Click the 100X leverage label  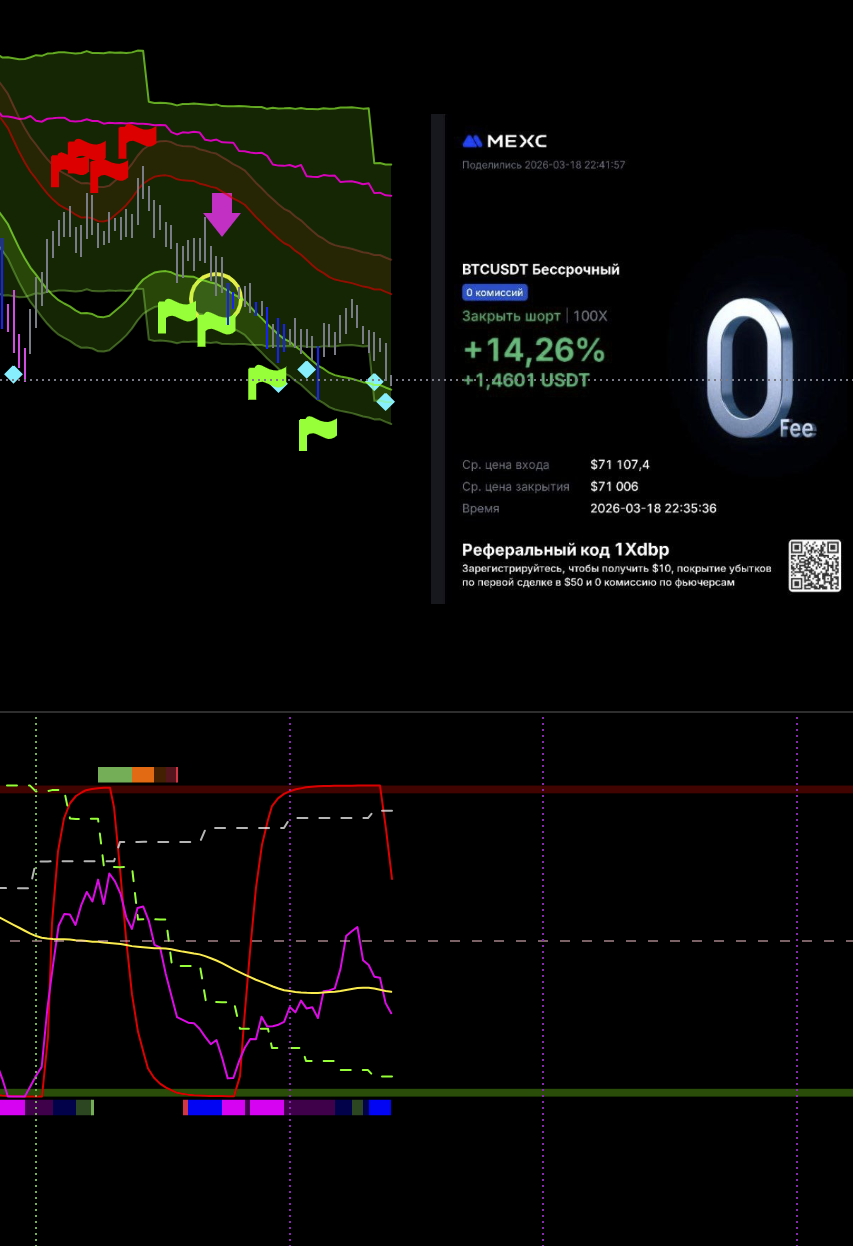tap(590, 316)
